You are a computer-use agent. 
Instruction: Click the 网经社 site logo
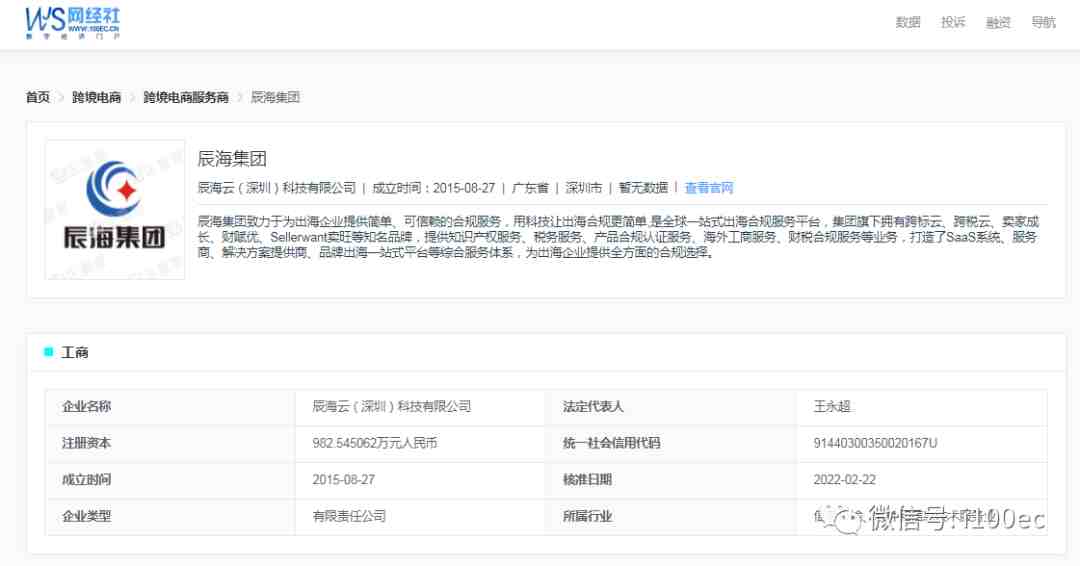coord(72,23)
